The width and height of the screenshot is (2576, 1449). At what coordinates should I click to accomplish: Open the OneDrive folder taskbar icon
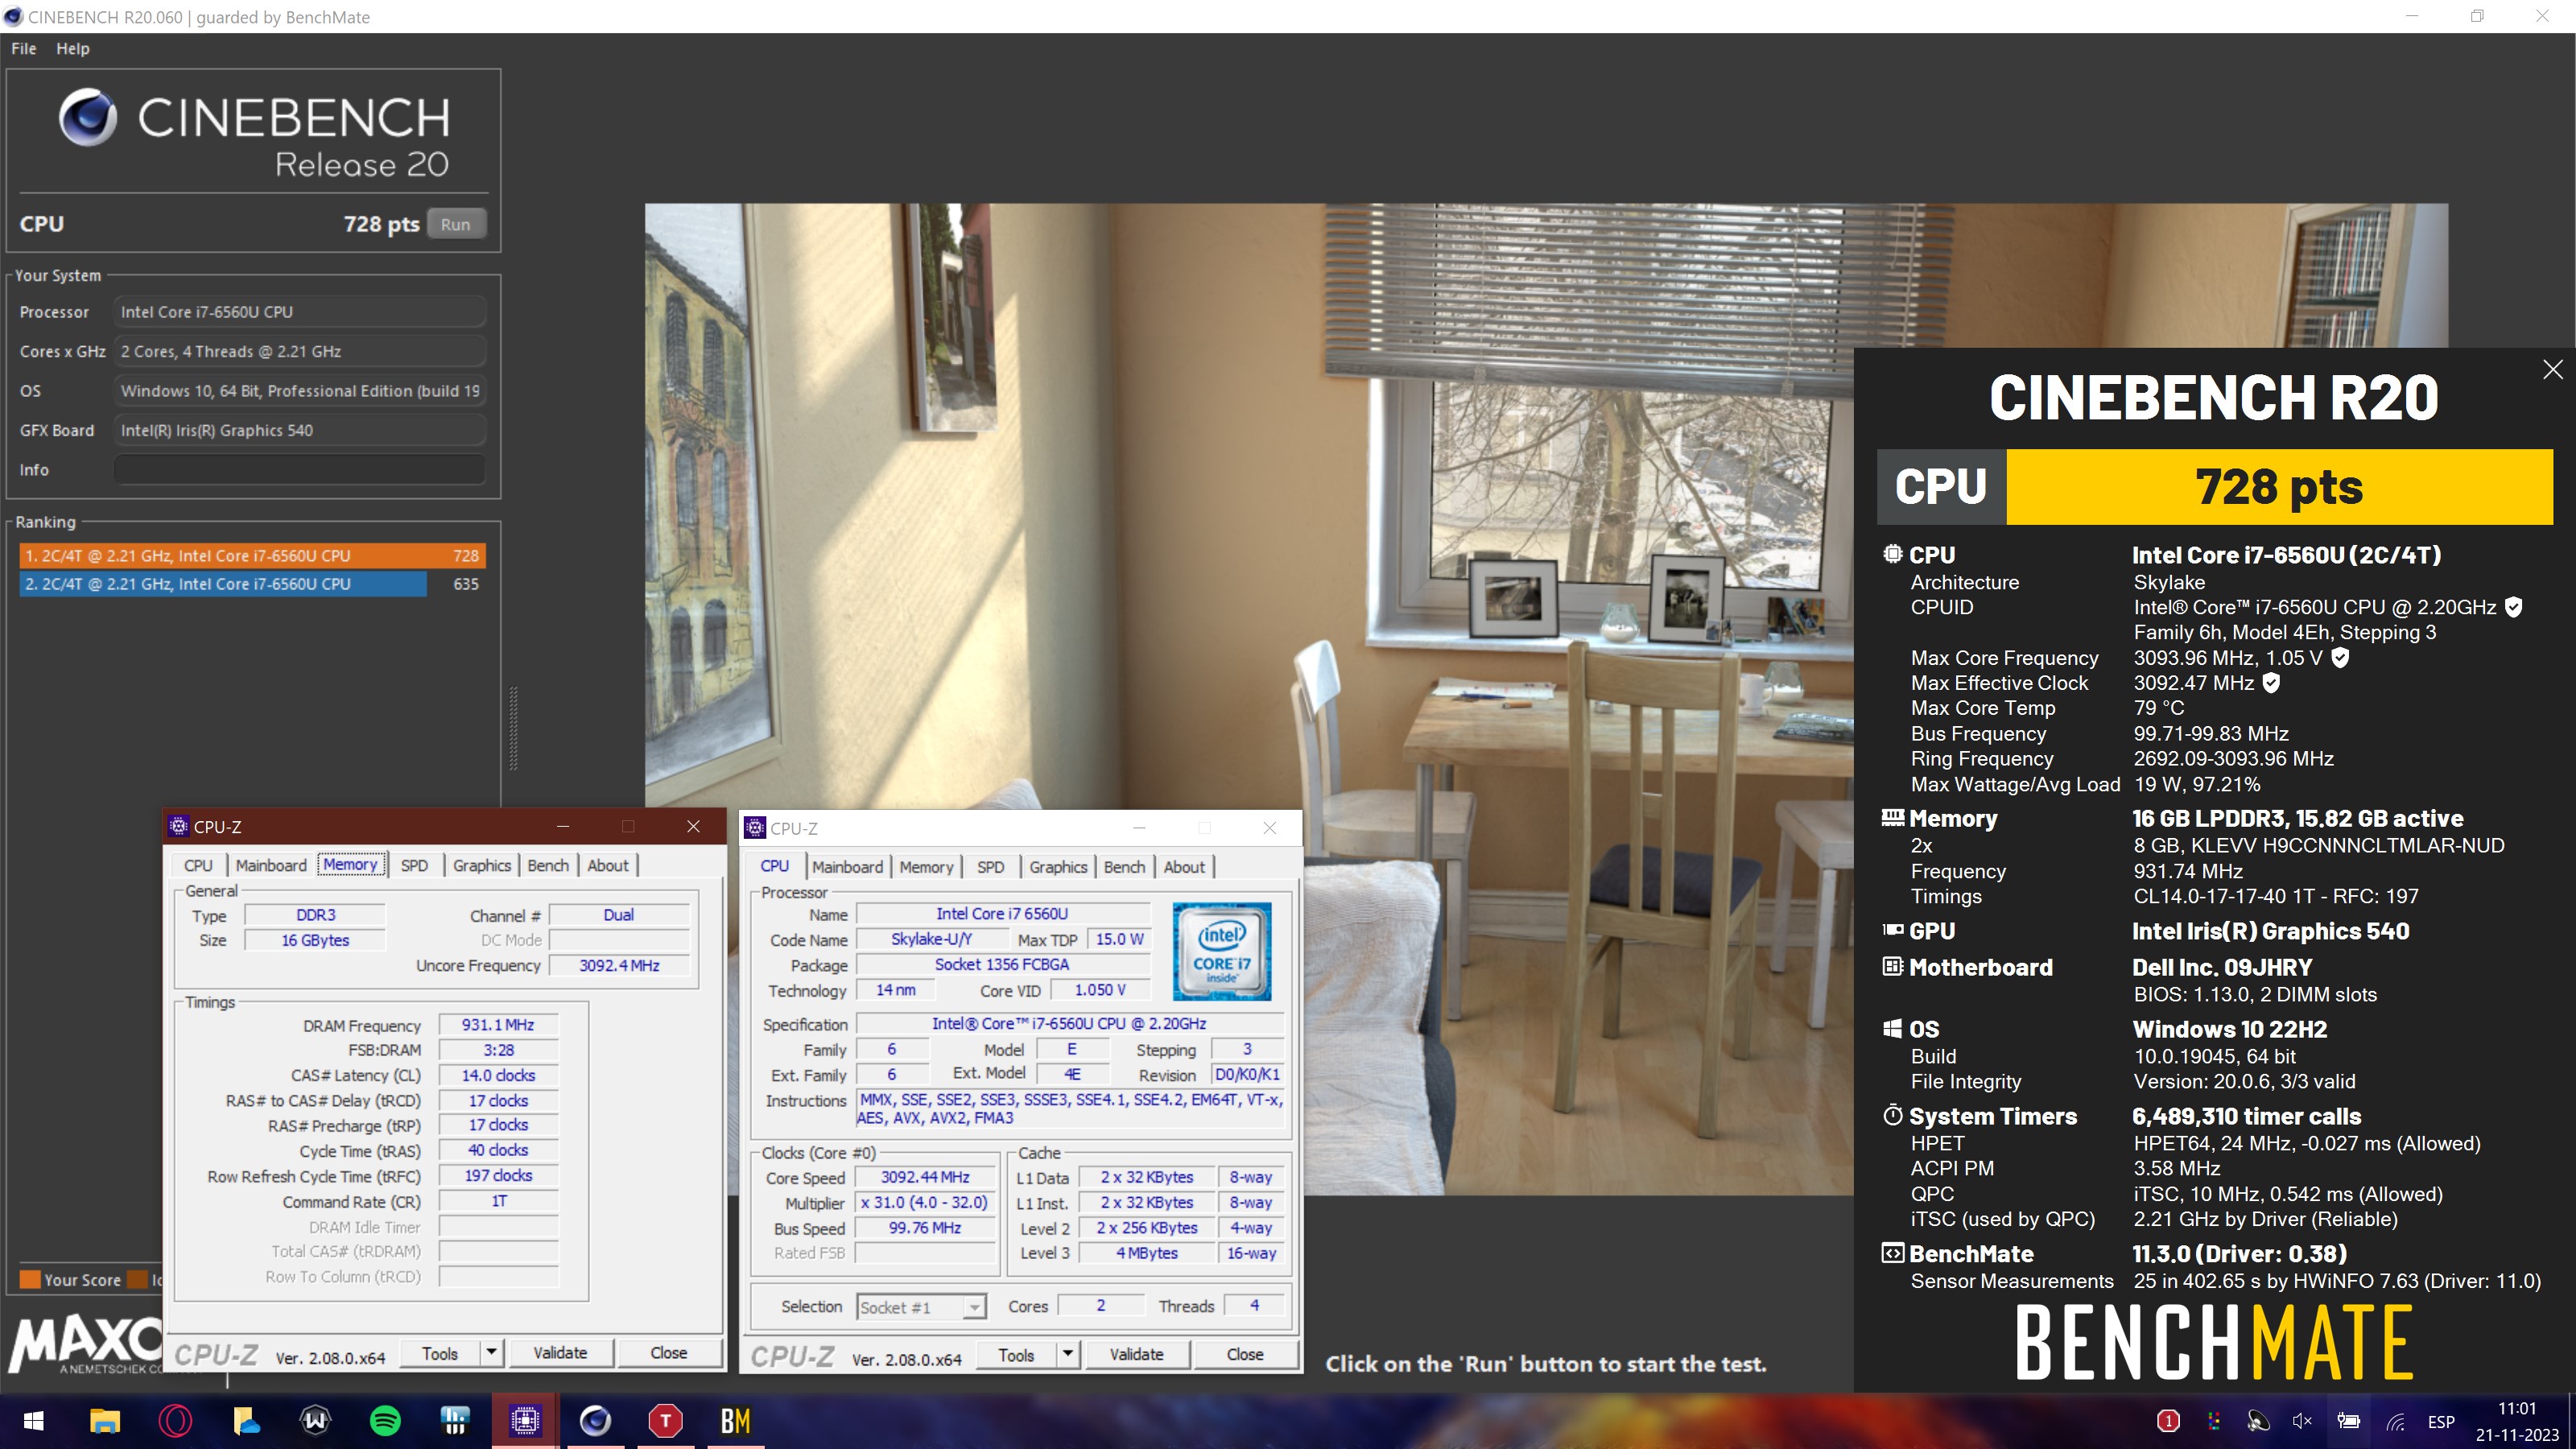click(x=245, y=1421)
